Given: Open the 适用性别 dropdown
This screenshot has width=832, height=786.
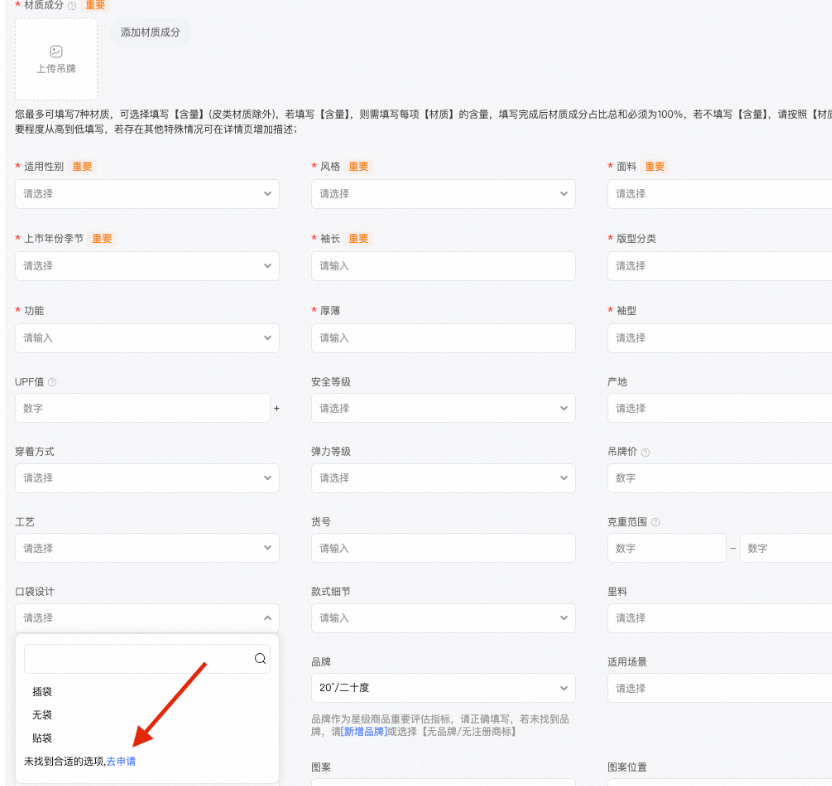Looking at the screenshot, I should click(x=147, y=194).
